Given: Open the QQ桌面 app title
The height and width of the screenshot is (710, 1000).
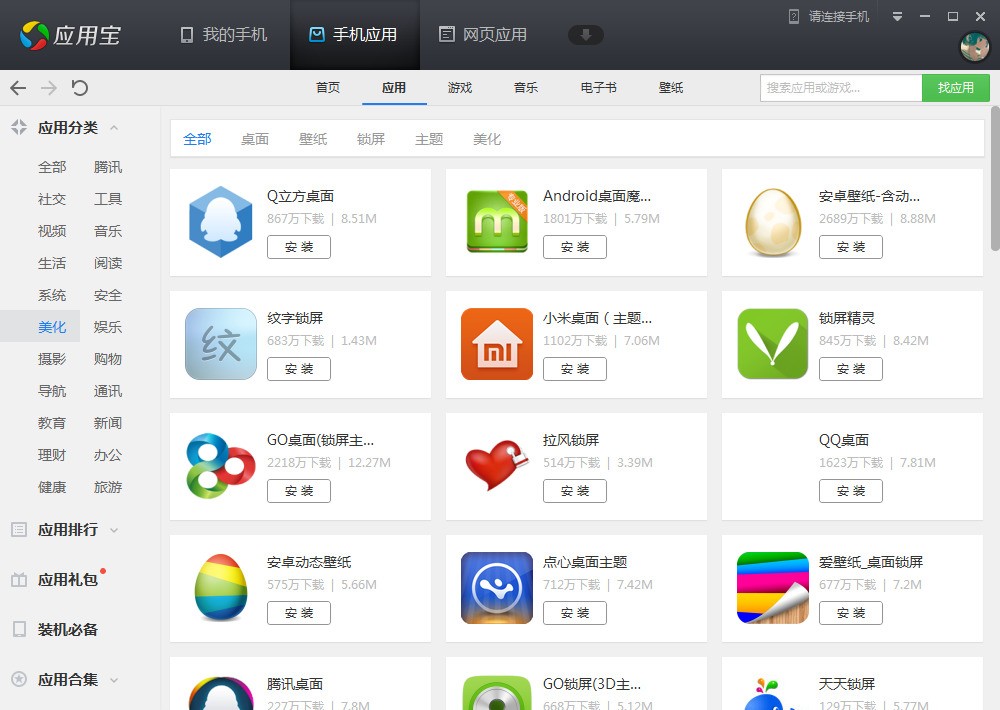Looking at the screenshot, I should coord(844,440).
